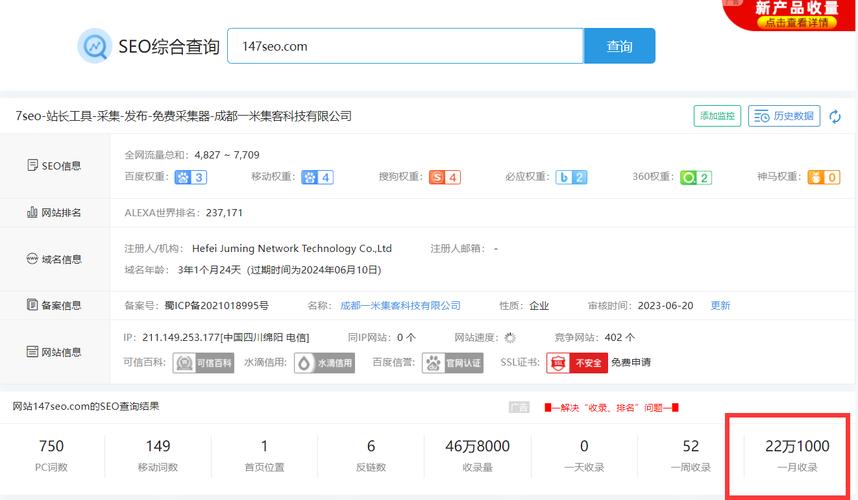Viewport: 858px width, 500px height.
Task: Click the ALEXA世界排名 237,171 value
Action: 224,213
